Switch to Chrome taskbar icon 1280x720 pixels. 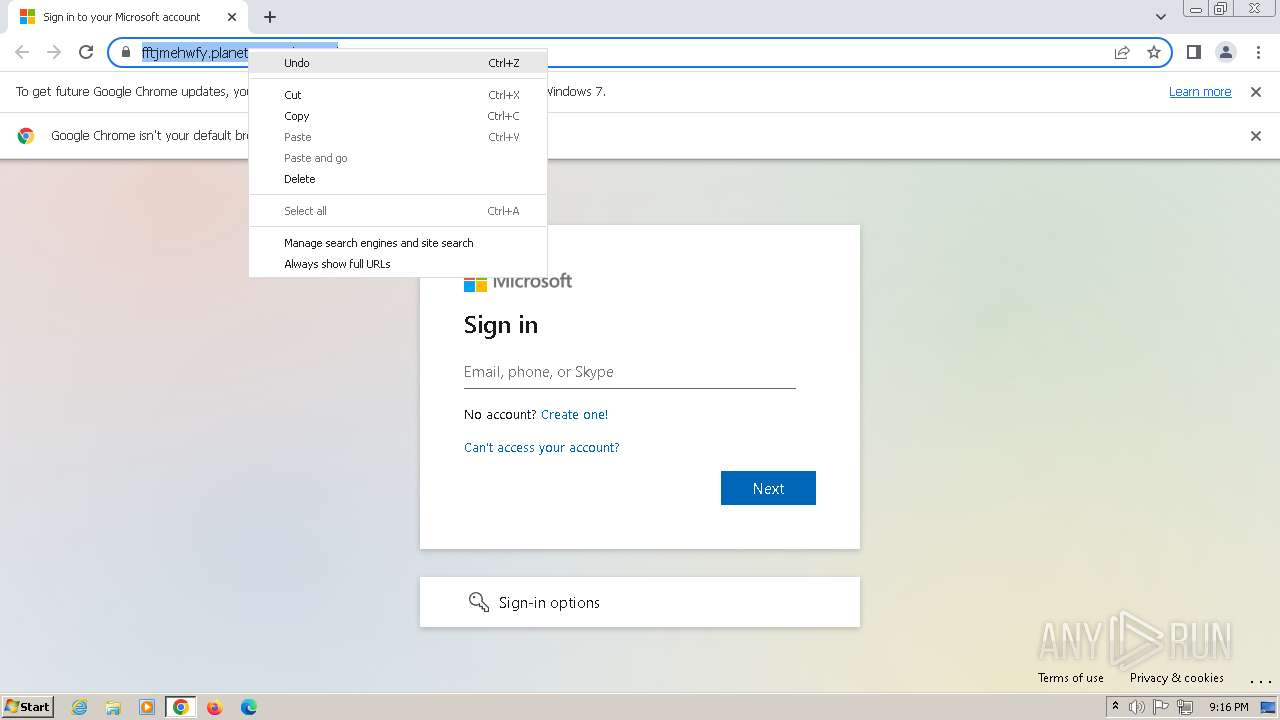181,707
